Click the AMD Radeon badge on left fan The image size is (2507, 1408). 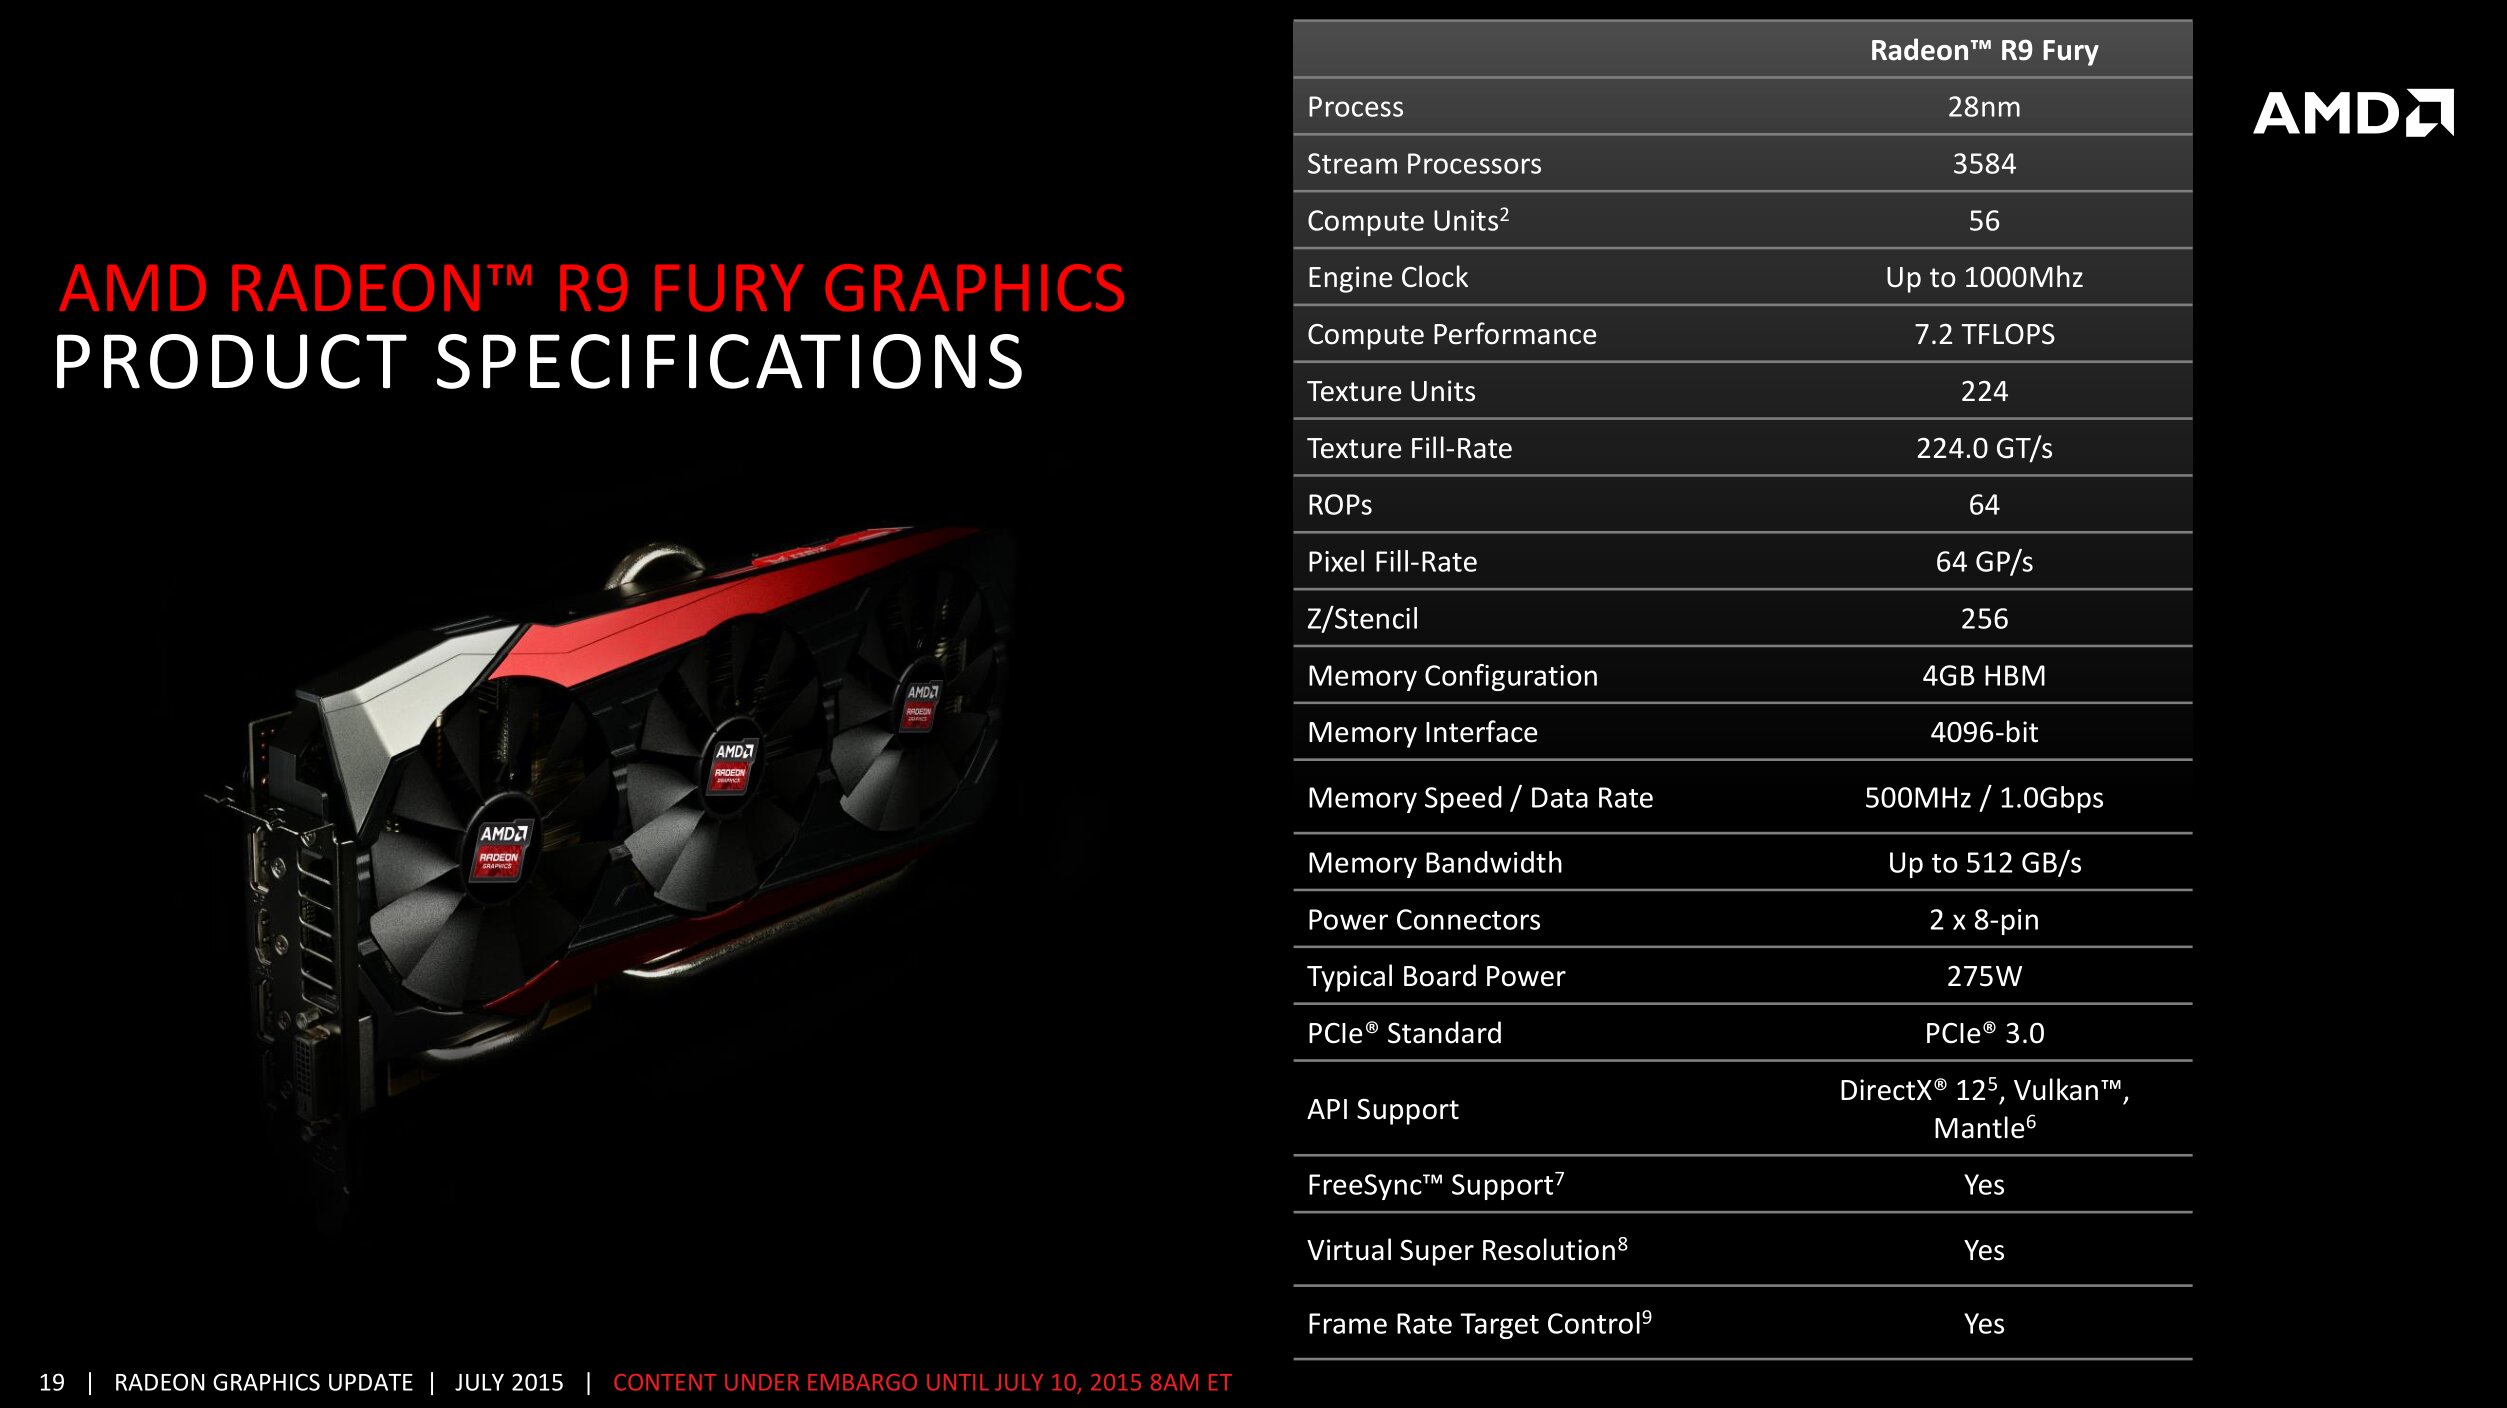tap(500, 850)
